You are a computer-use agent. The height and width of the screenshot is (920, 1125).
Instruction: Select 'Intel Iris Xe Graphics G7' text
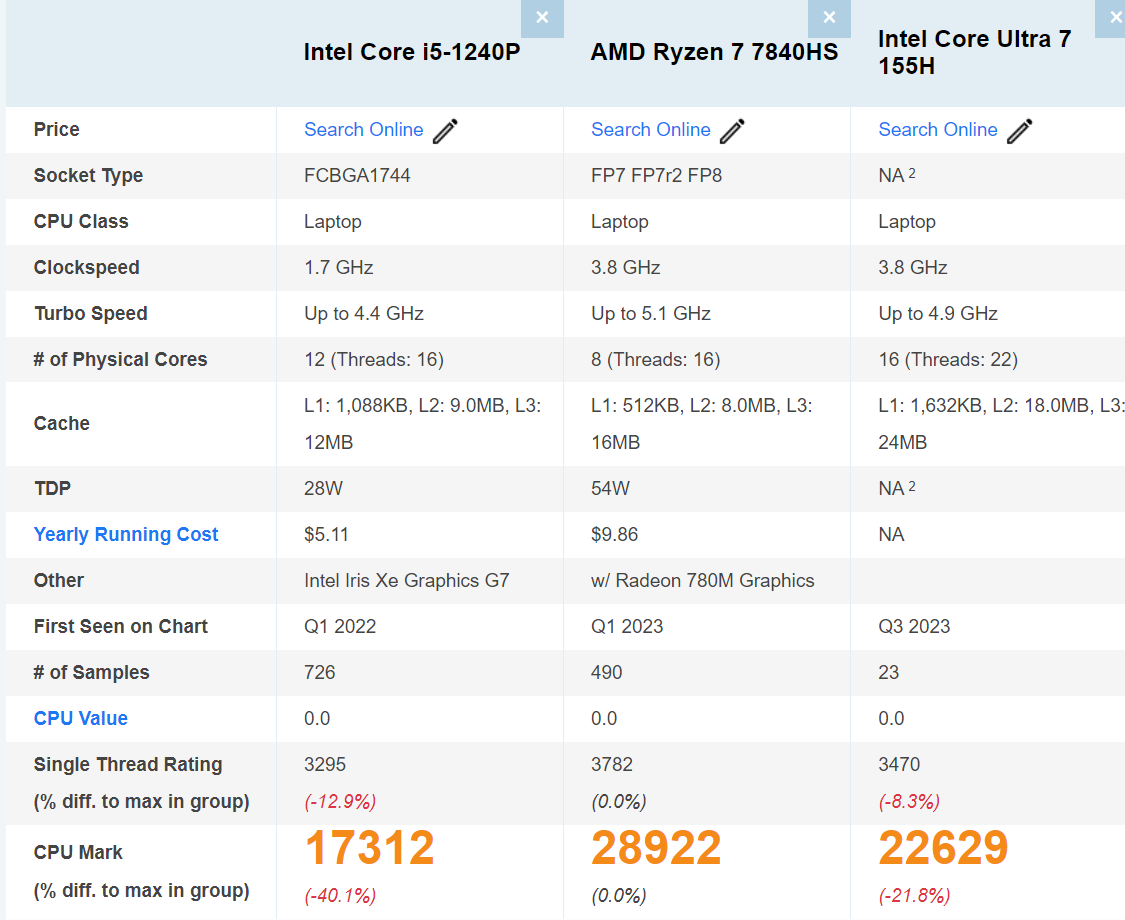[407, 581]
